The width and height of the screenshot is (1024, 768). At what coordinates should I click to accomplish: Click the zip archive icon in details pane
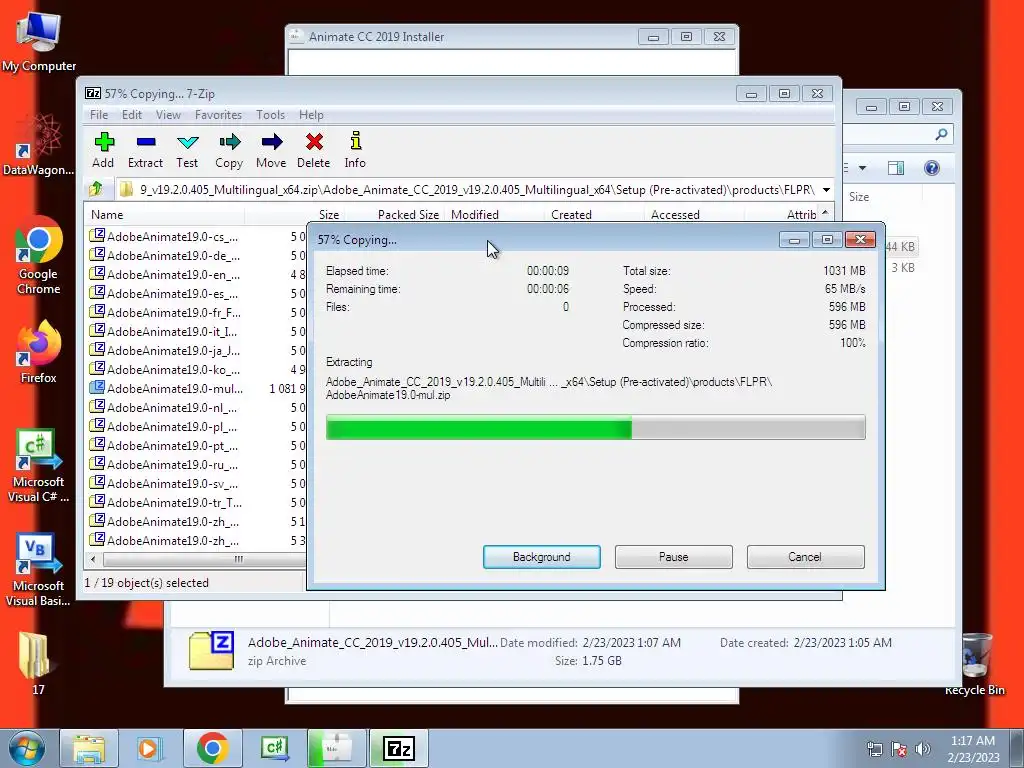pos(211,650)
